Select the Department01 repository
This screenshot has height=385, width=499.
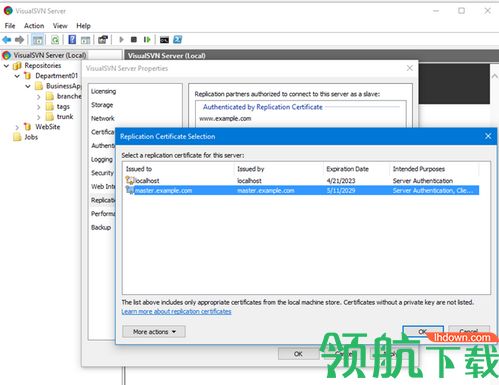click(57, 76)
